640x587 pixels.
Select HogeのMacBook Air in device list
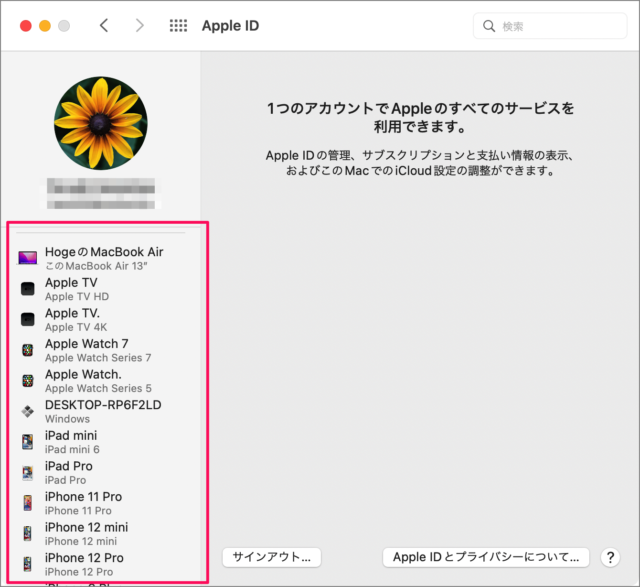104,252
